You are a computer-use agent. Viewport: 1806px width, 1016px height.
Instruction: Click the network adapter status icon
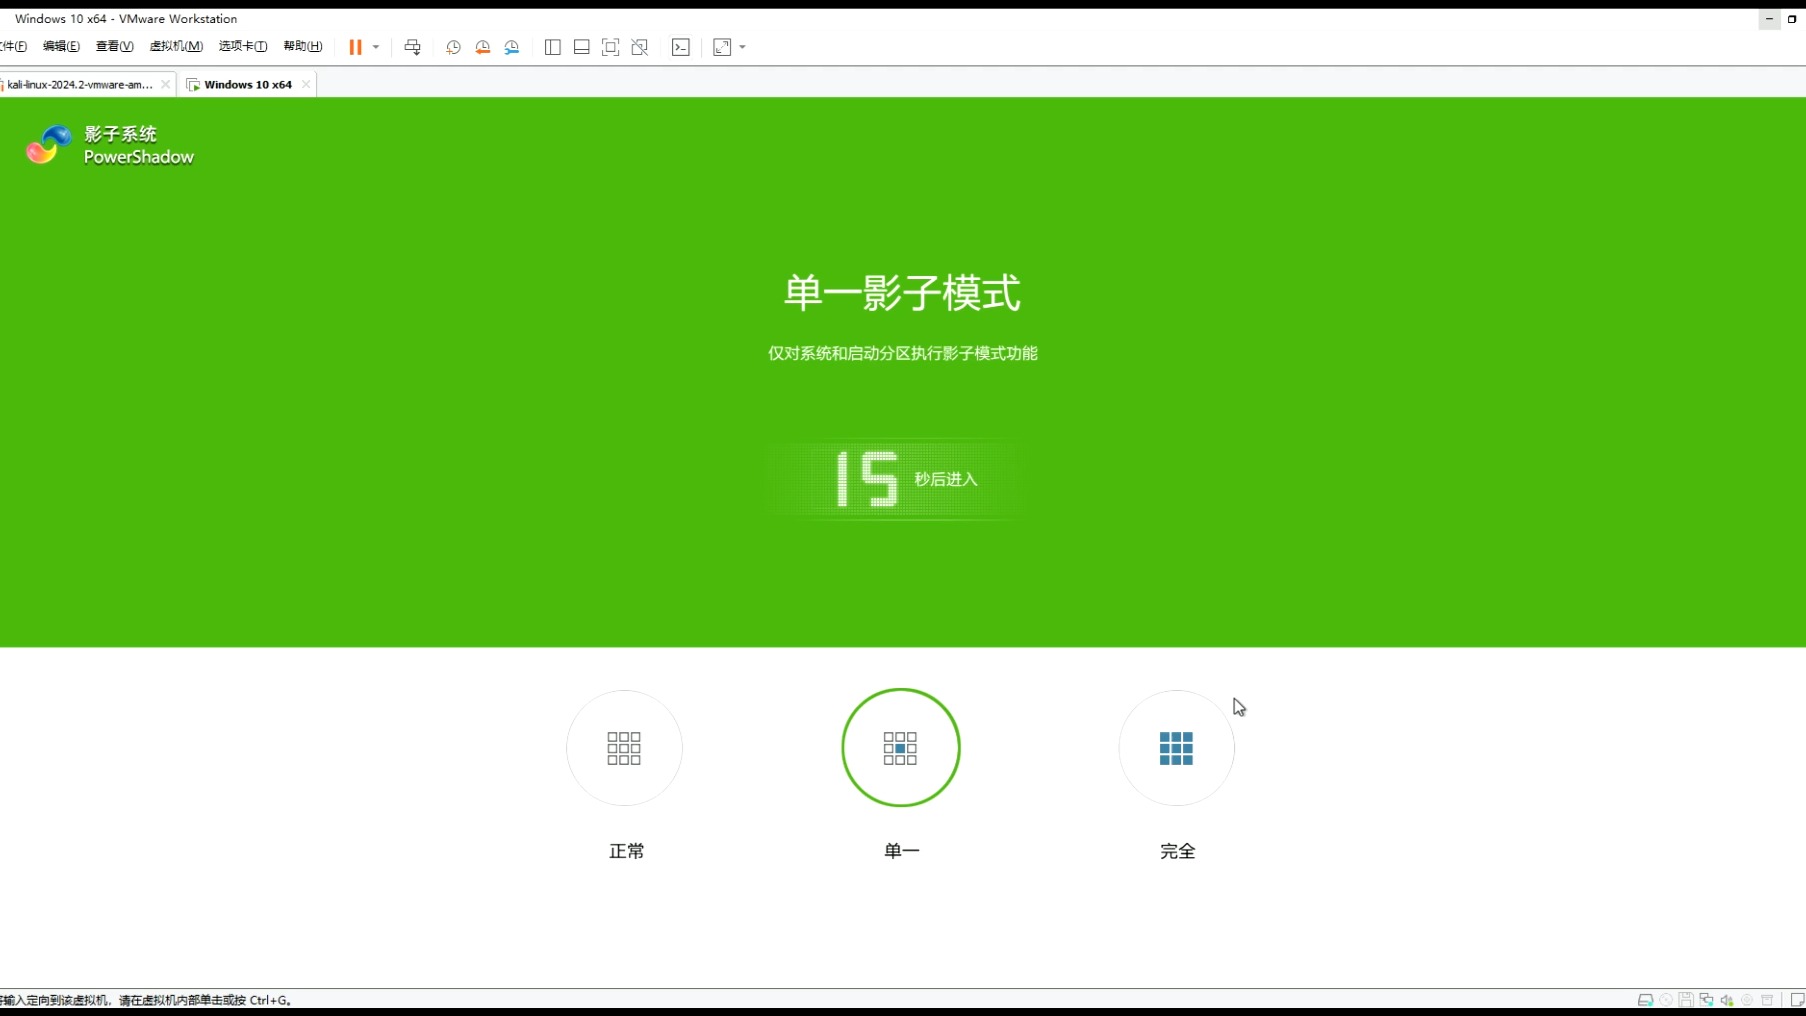point(1706,1000)
